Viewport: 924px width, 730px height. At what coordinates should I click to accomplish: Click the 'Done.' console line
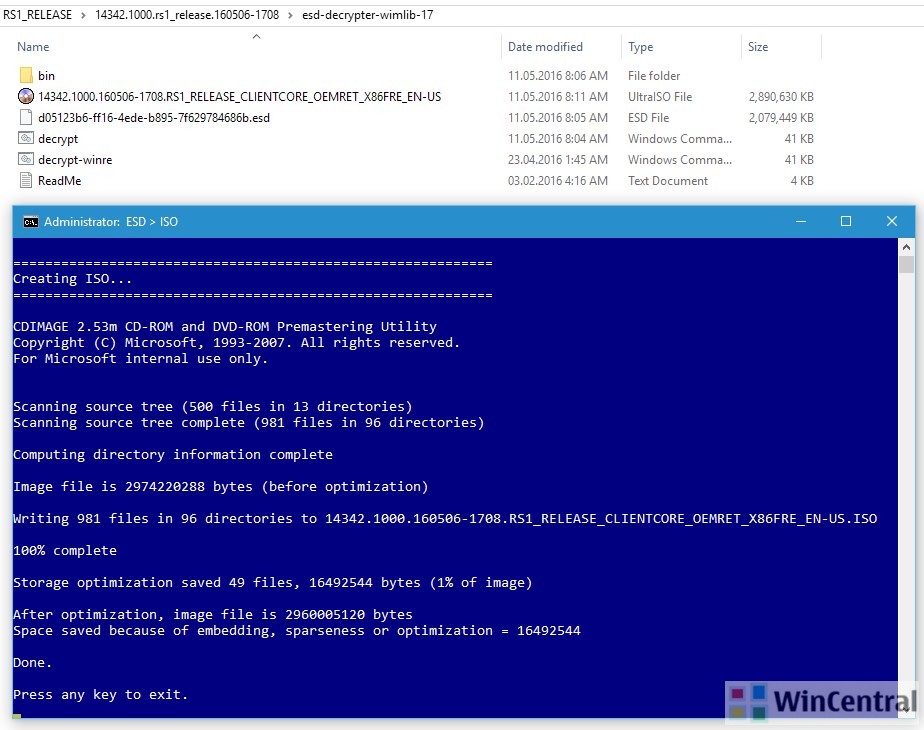point(32,663)
